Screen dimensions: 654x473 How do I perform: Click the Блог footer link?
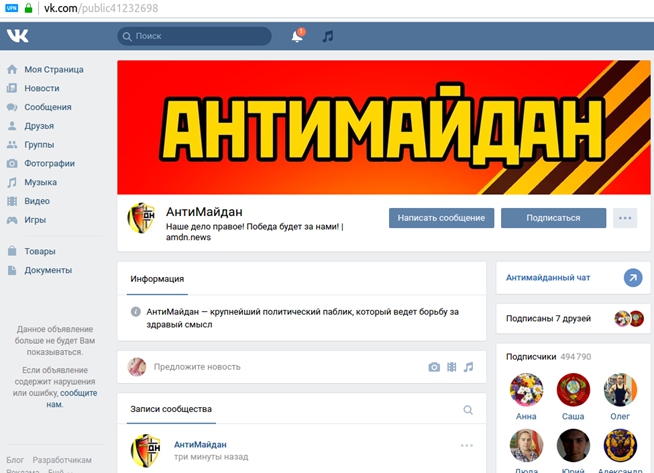[15, 460]
